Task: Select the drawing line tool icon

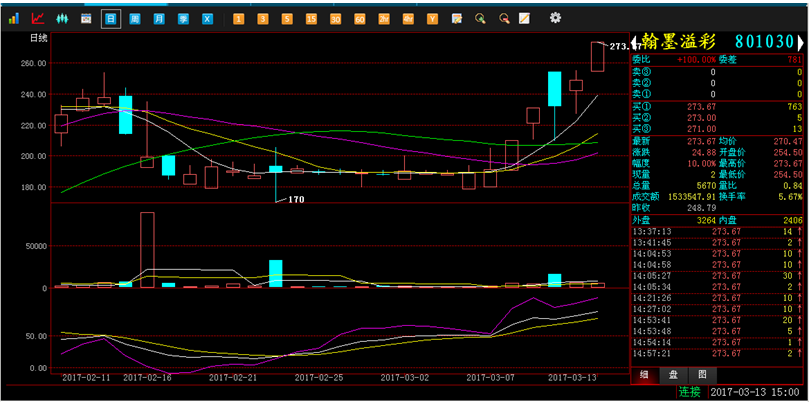Action: point(524,19)
